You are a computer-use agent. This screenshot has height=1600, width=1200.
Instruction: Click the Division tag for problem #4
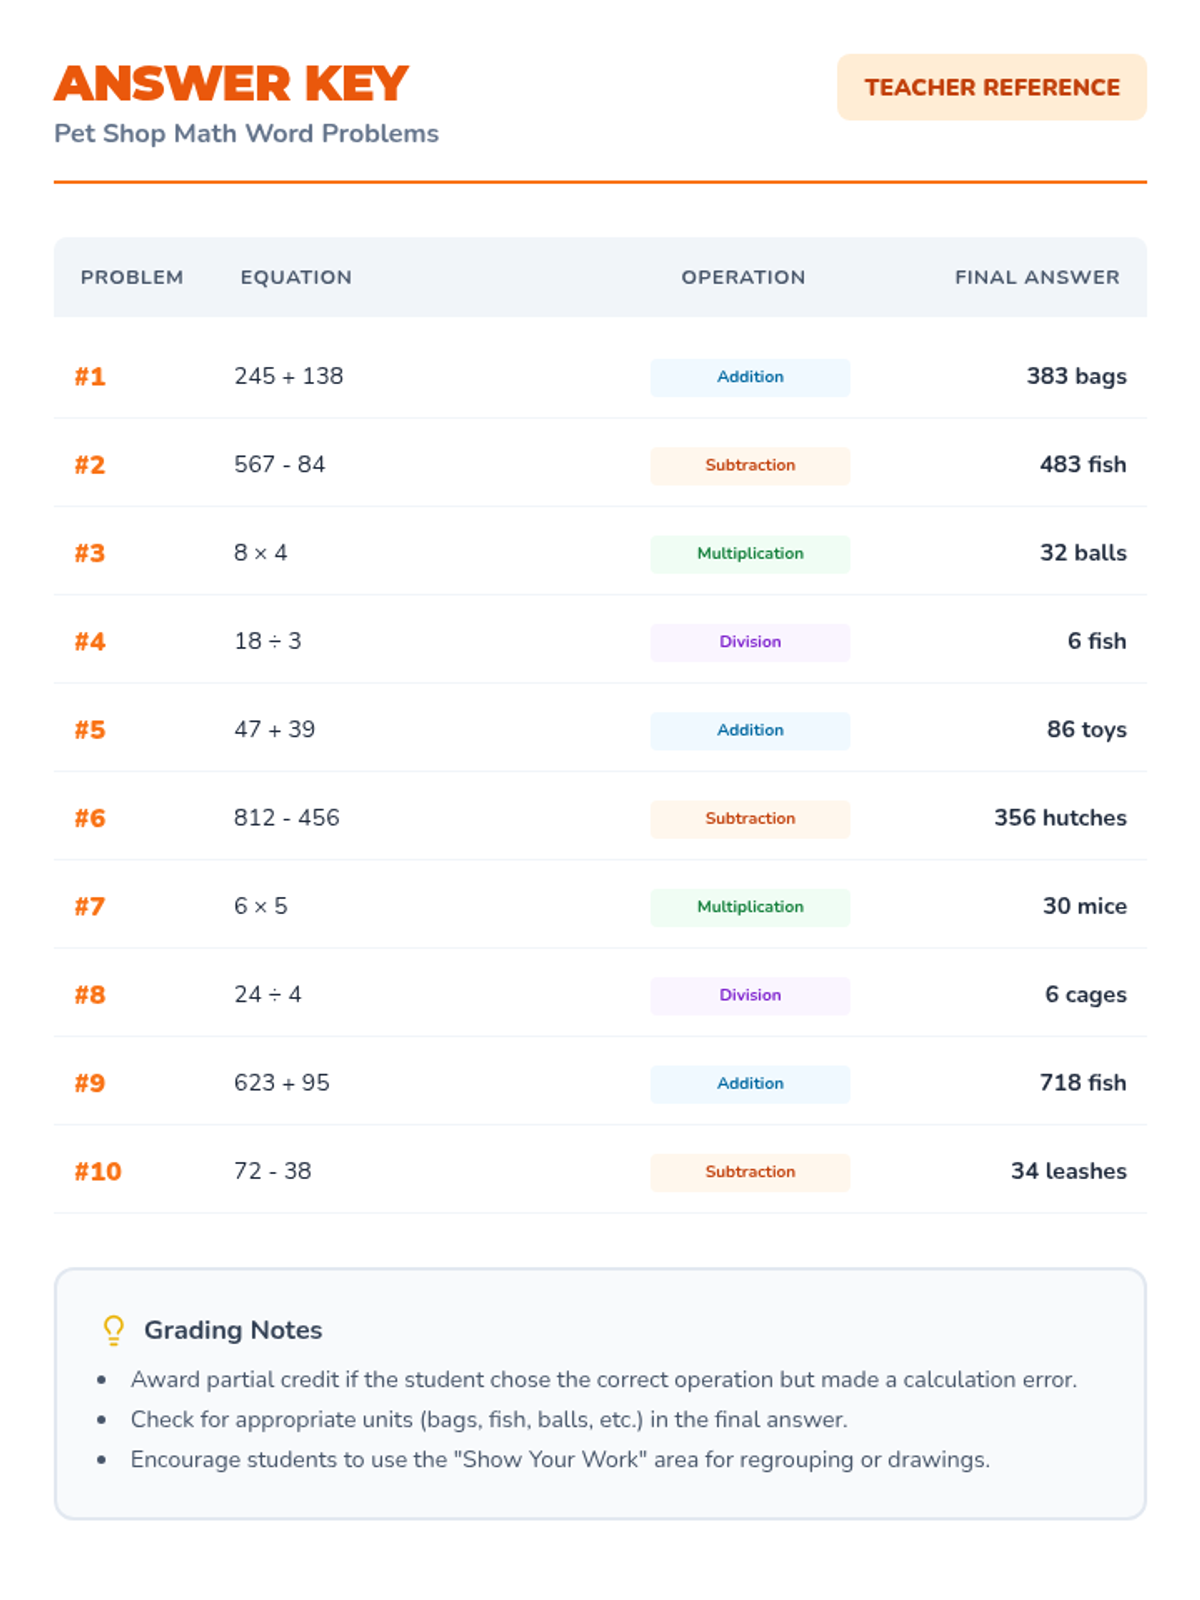(750, 642)
